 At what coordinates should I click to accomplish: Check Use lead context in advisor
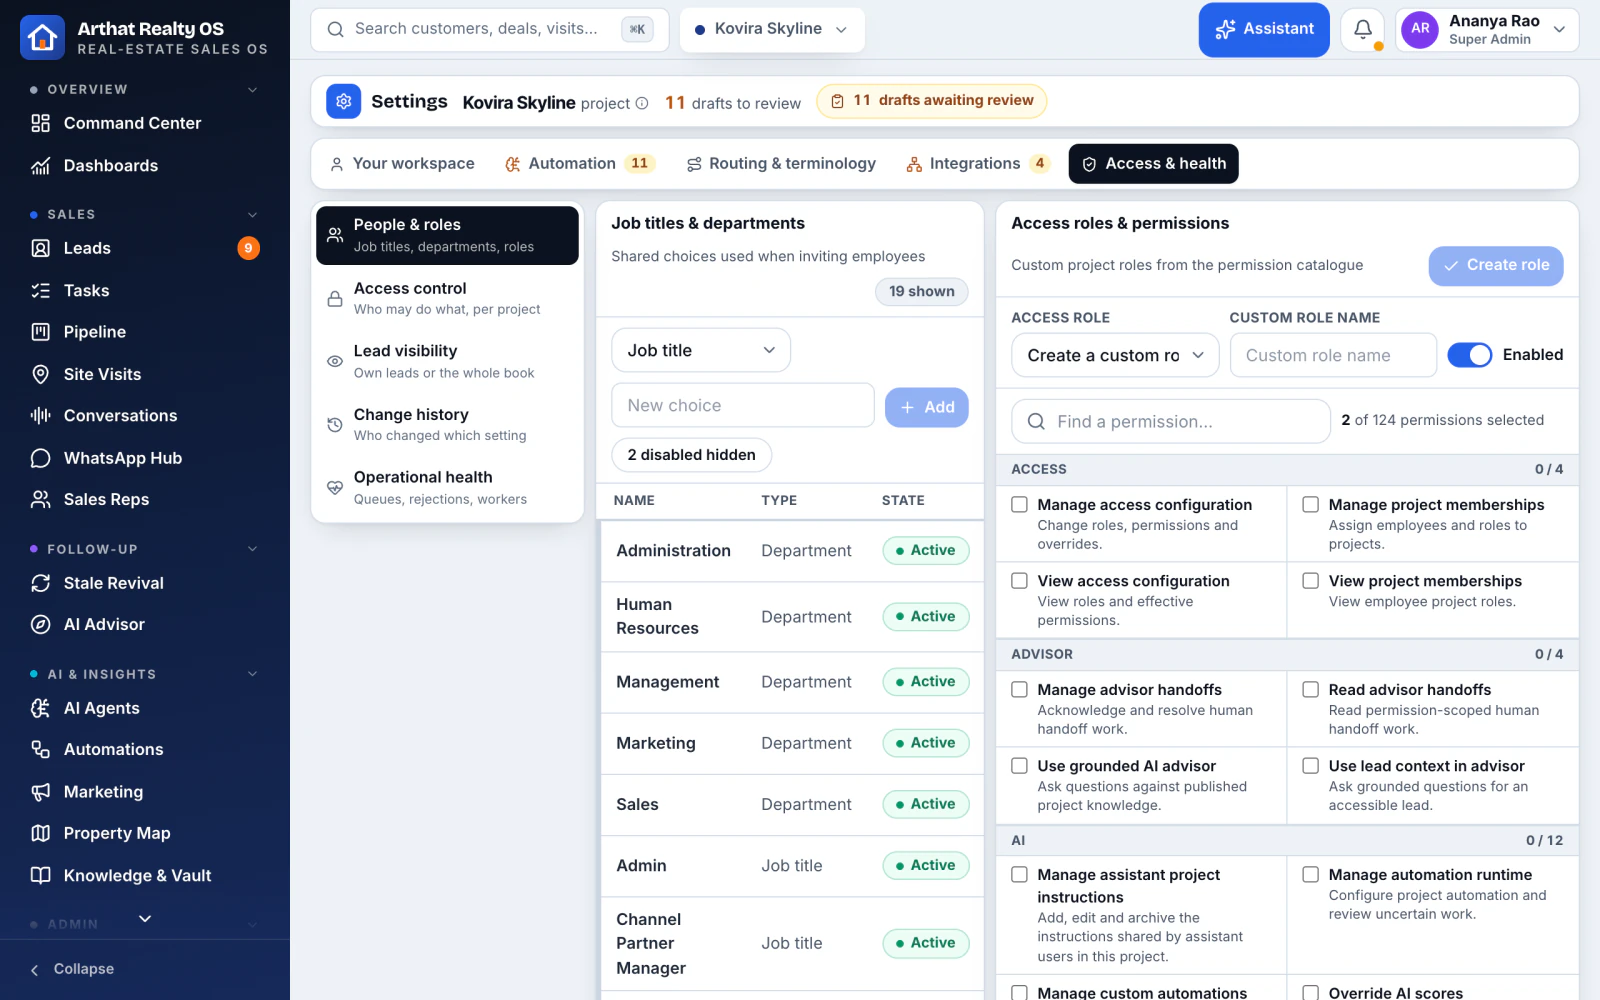click(x=1310, y=766)
